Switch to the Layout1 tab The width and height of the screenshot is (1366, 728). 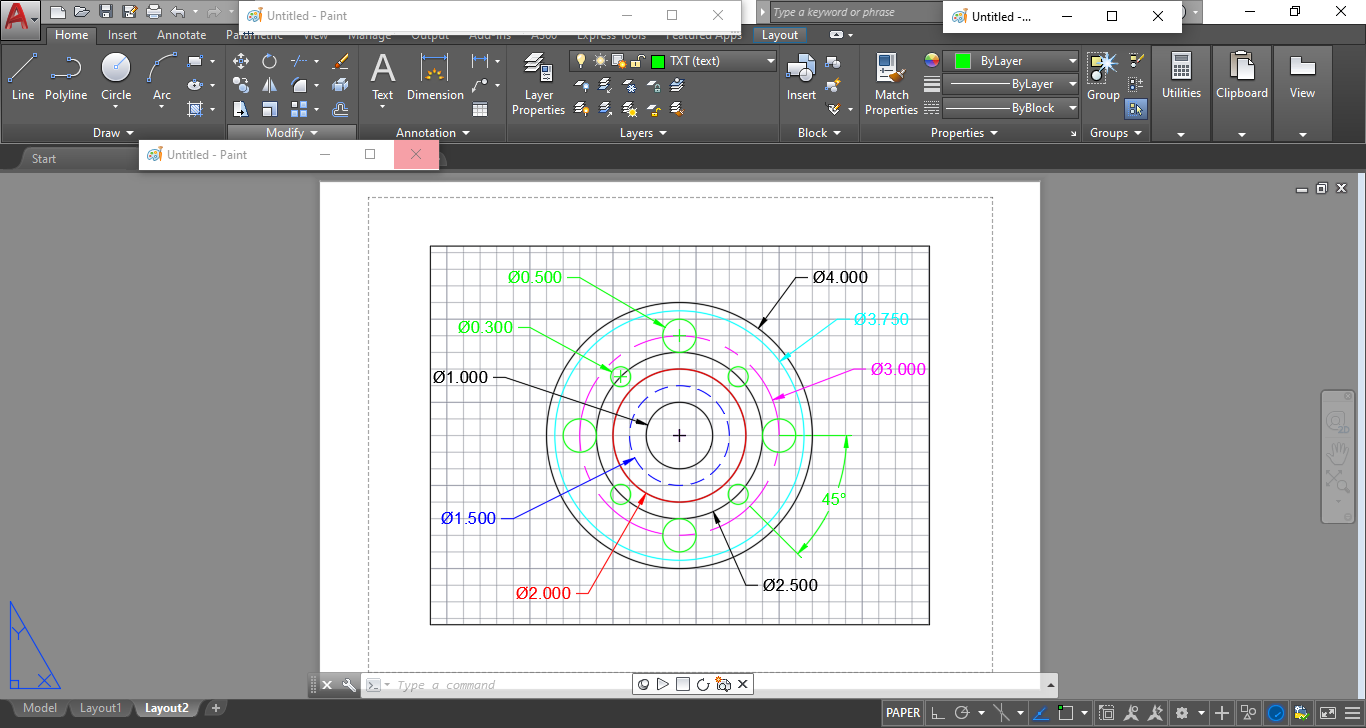click(x=100, y=708)
